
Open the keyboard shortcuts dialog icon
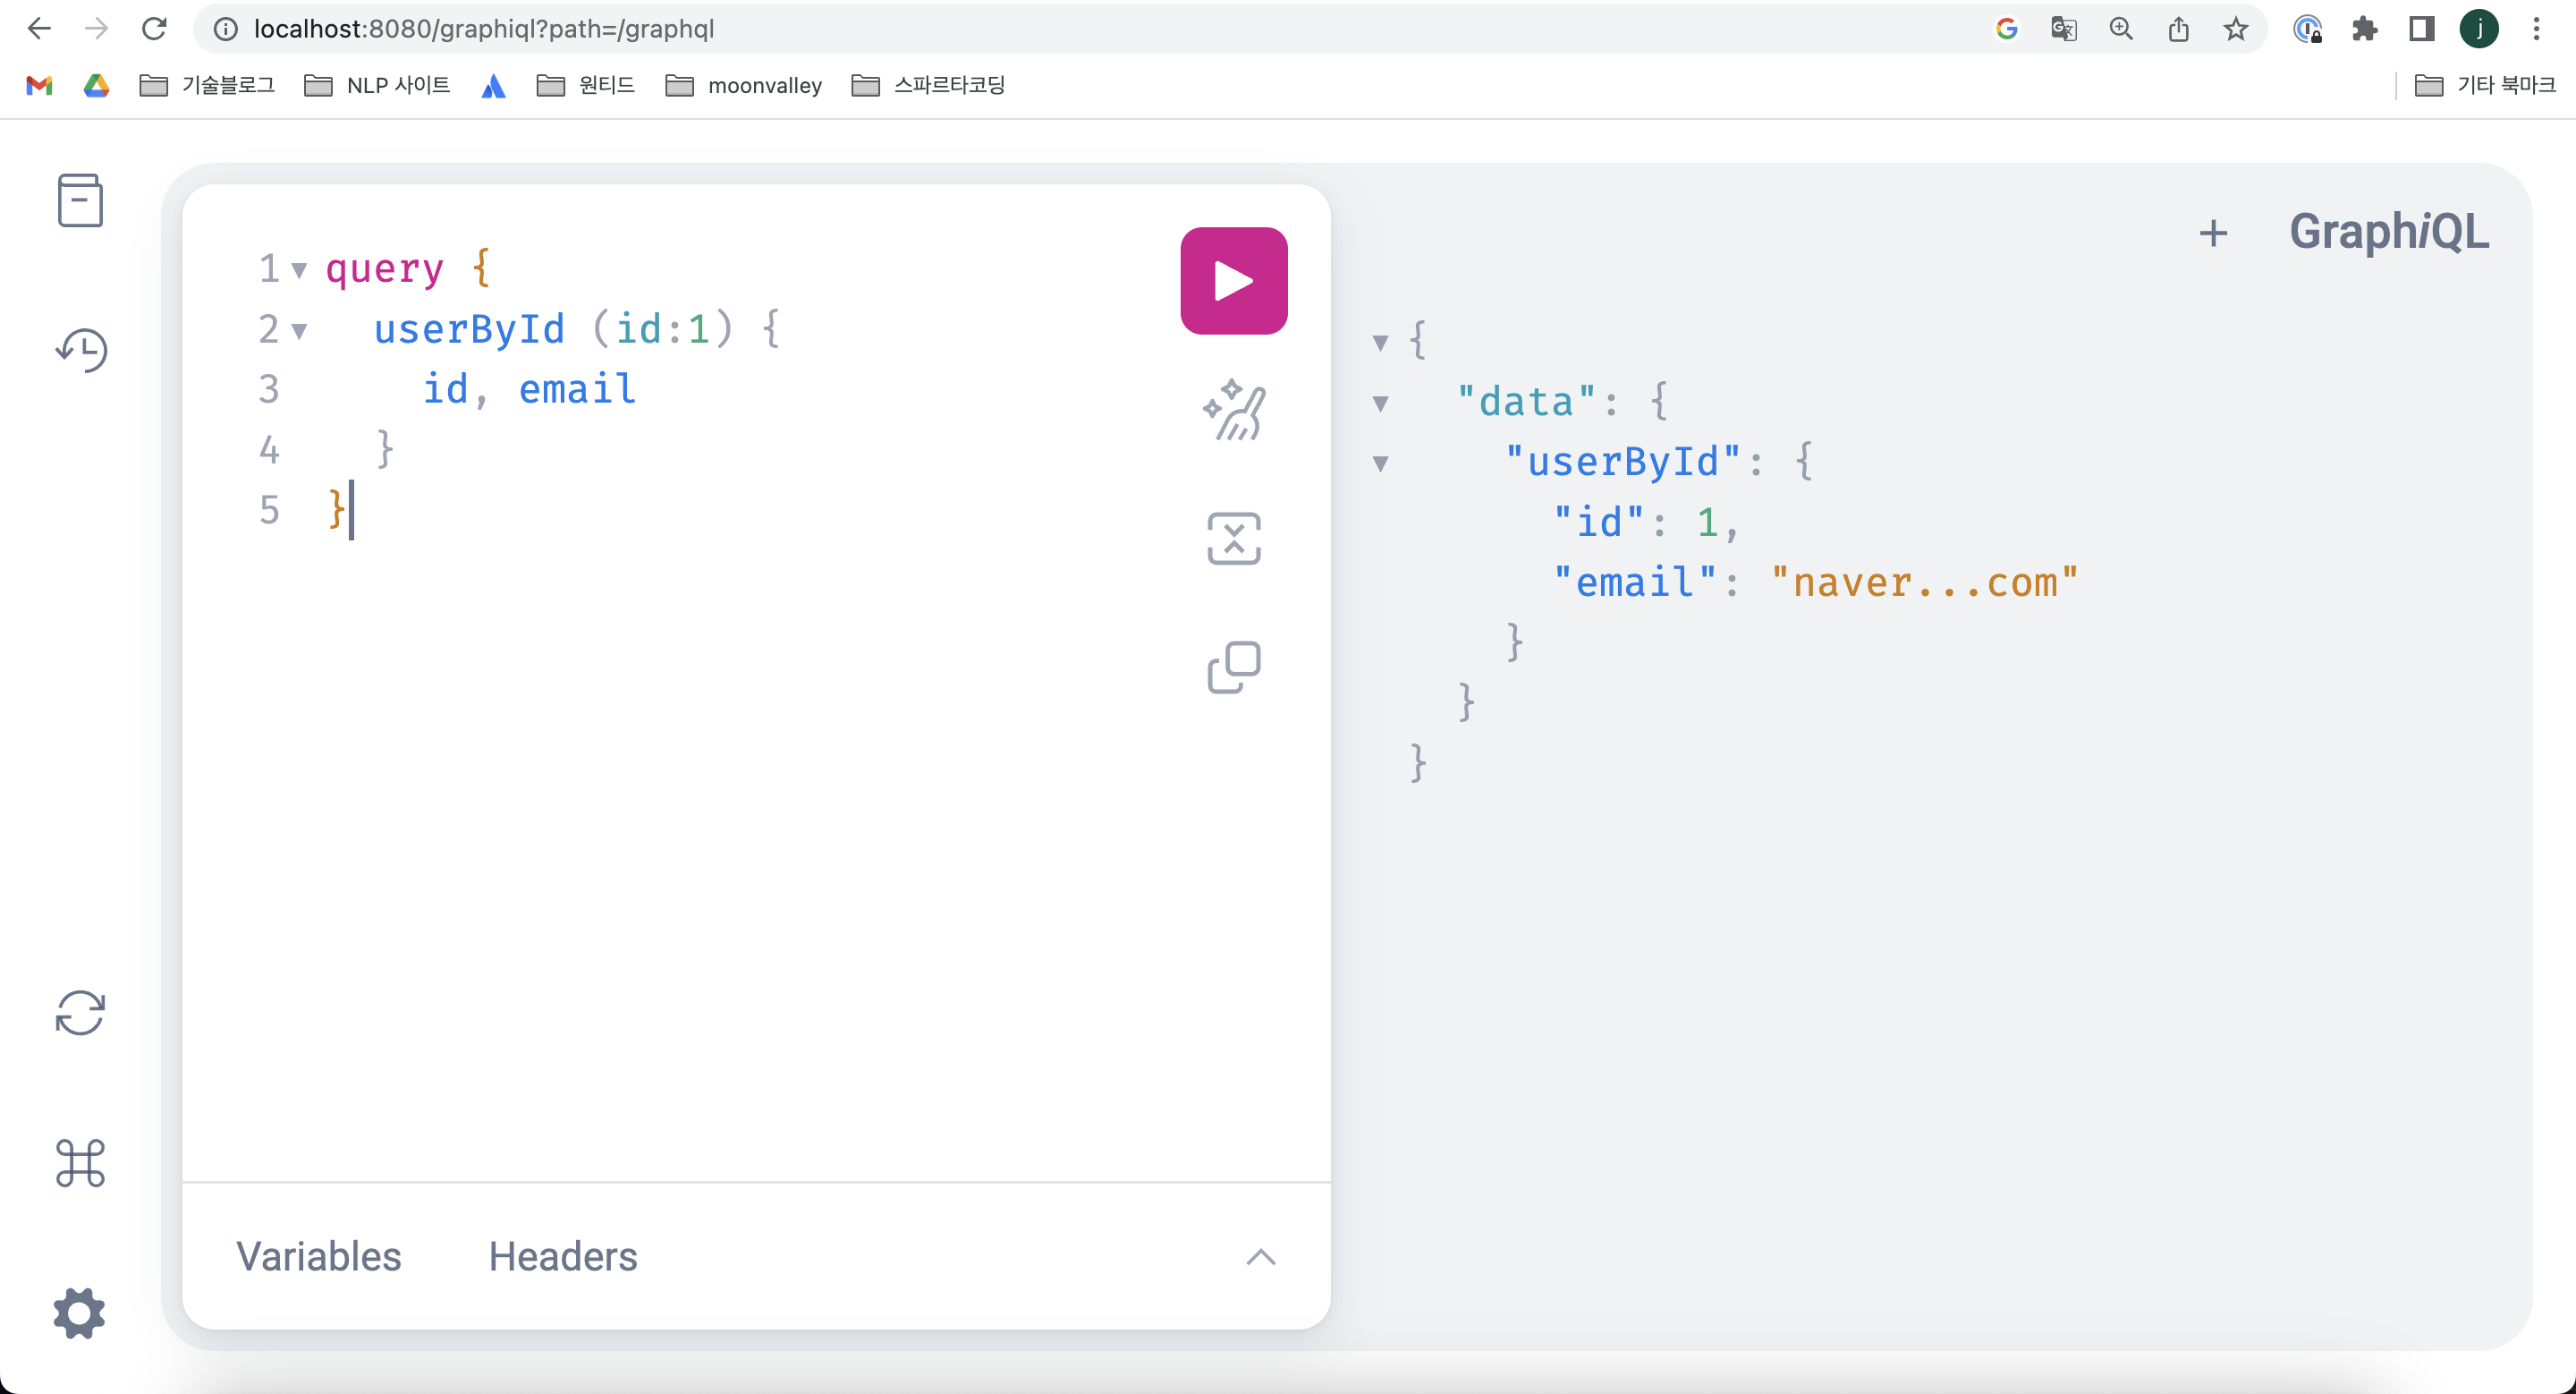(80, 1163)
